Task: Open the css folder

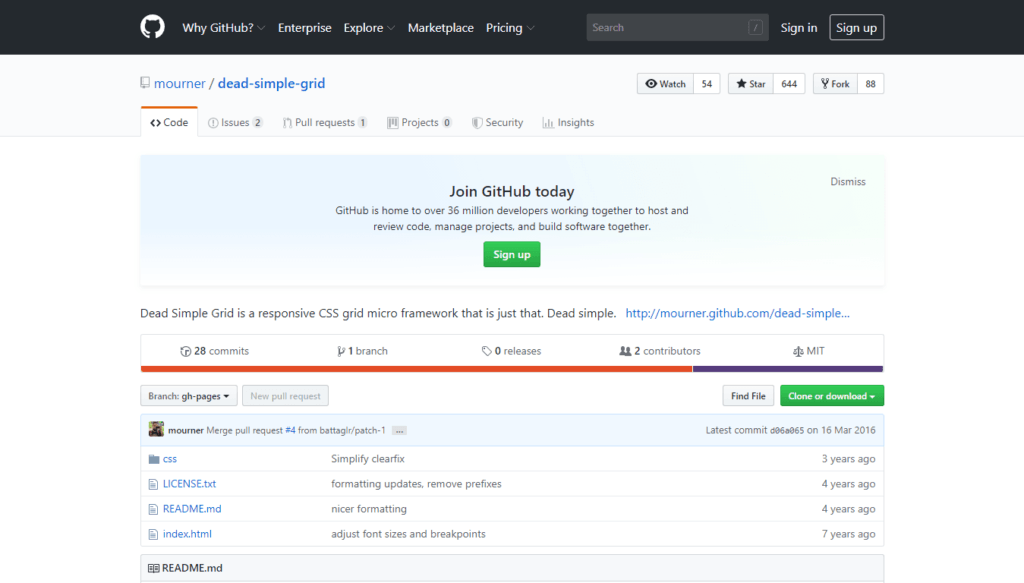Action: [170, 459]
